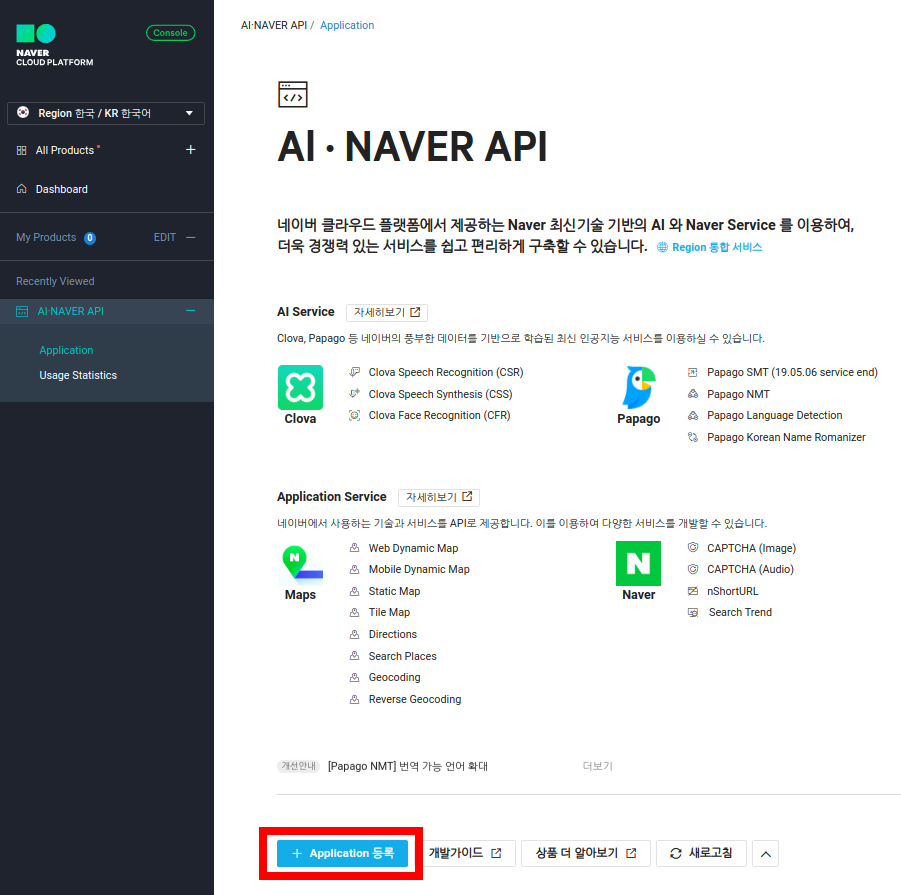Click the Clova Face Recognition icon
Viewport: 901px width, 895px height.
click(x=355, y=415)
